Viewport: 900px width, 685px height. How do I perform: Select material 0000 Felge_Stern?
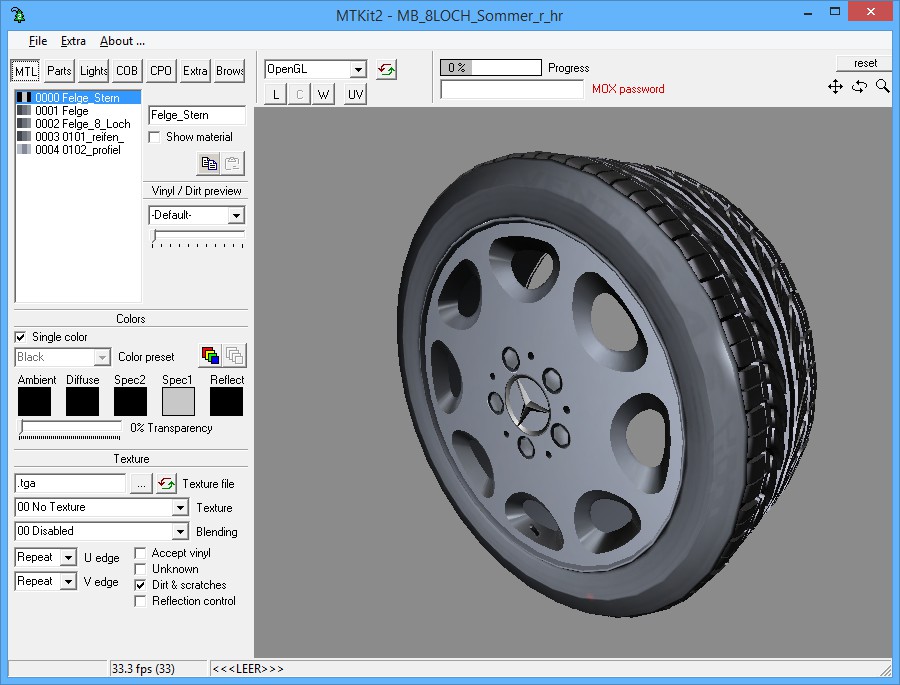(78, 98)
